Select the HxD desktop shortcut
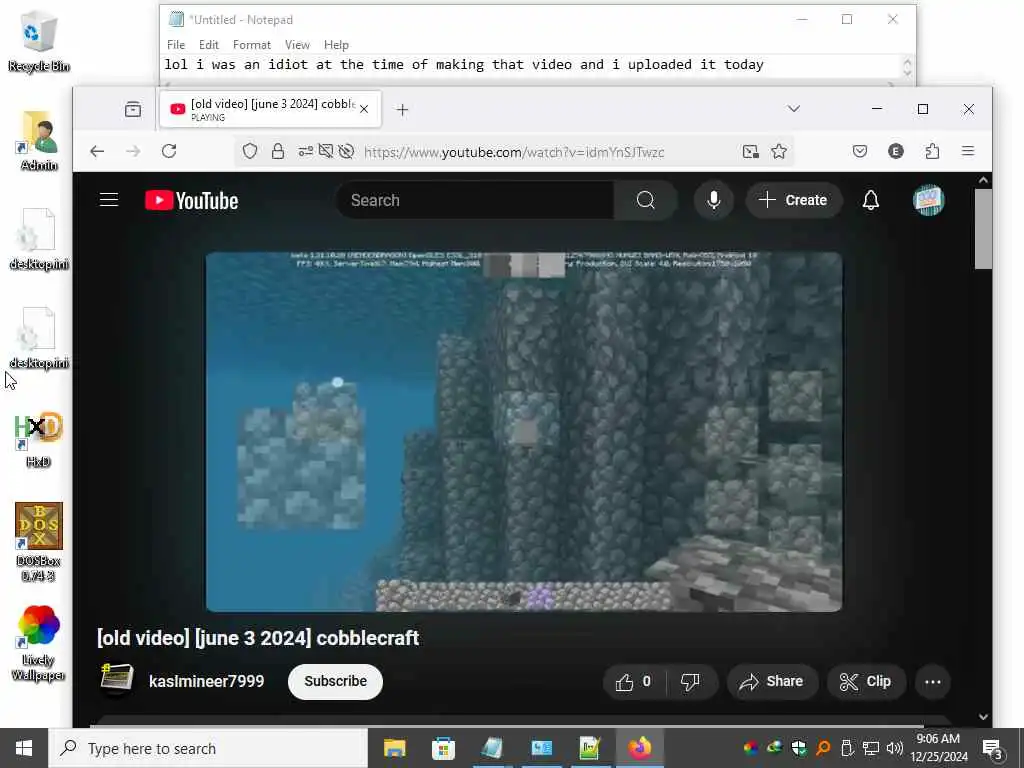The height and width of the screenshot is (768, 1024). point(39,439)
